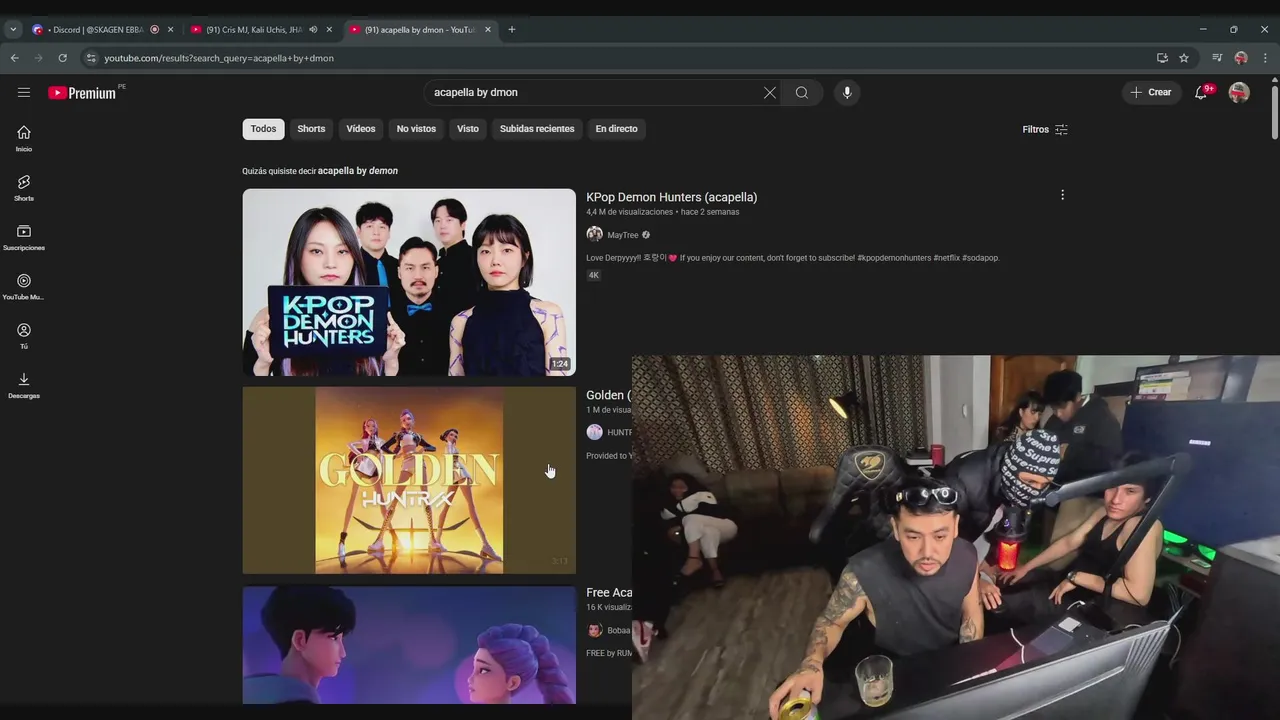Open the YouTube hamburger guide menu

tap(24, 92)
